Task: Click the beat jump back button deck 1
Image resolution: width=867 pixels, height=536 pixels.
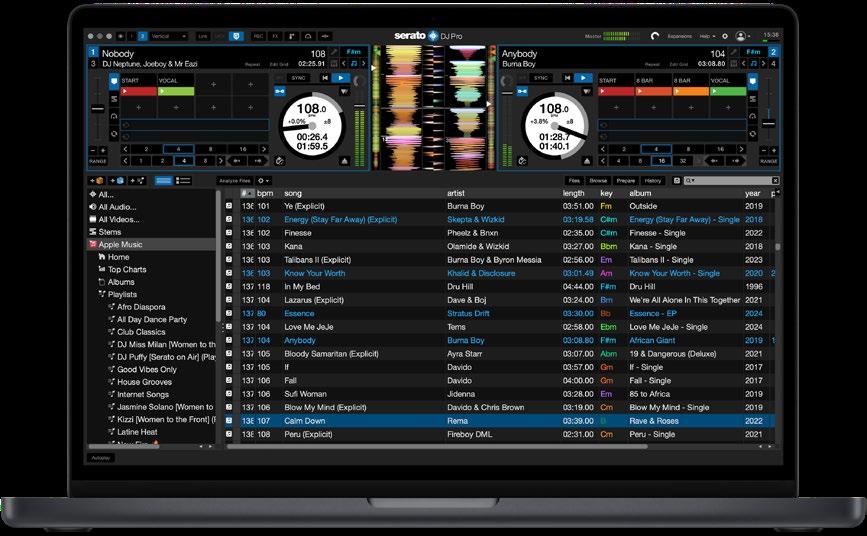Action: 238,161
